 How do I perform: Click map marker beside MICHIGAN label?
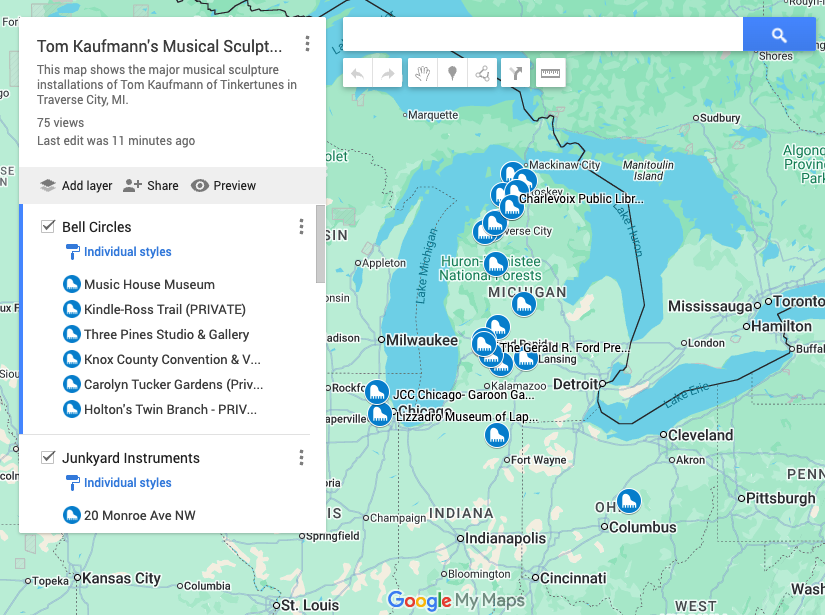point(524,304)
